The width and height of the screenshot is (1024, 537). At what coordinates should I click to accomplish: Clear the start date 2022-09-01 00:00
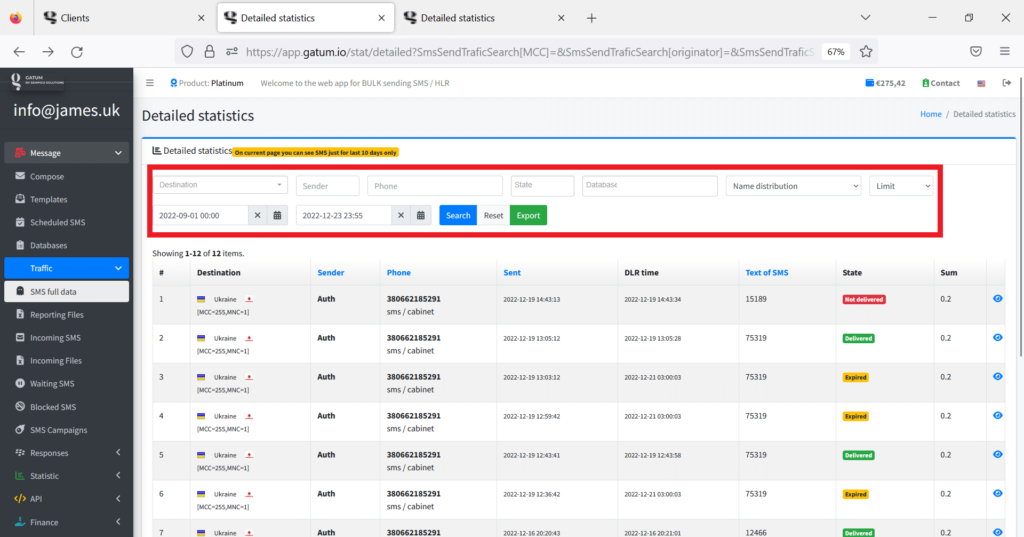(257, 215)
